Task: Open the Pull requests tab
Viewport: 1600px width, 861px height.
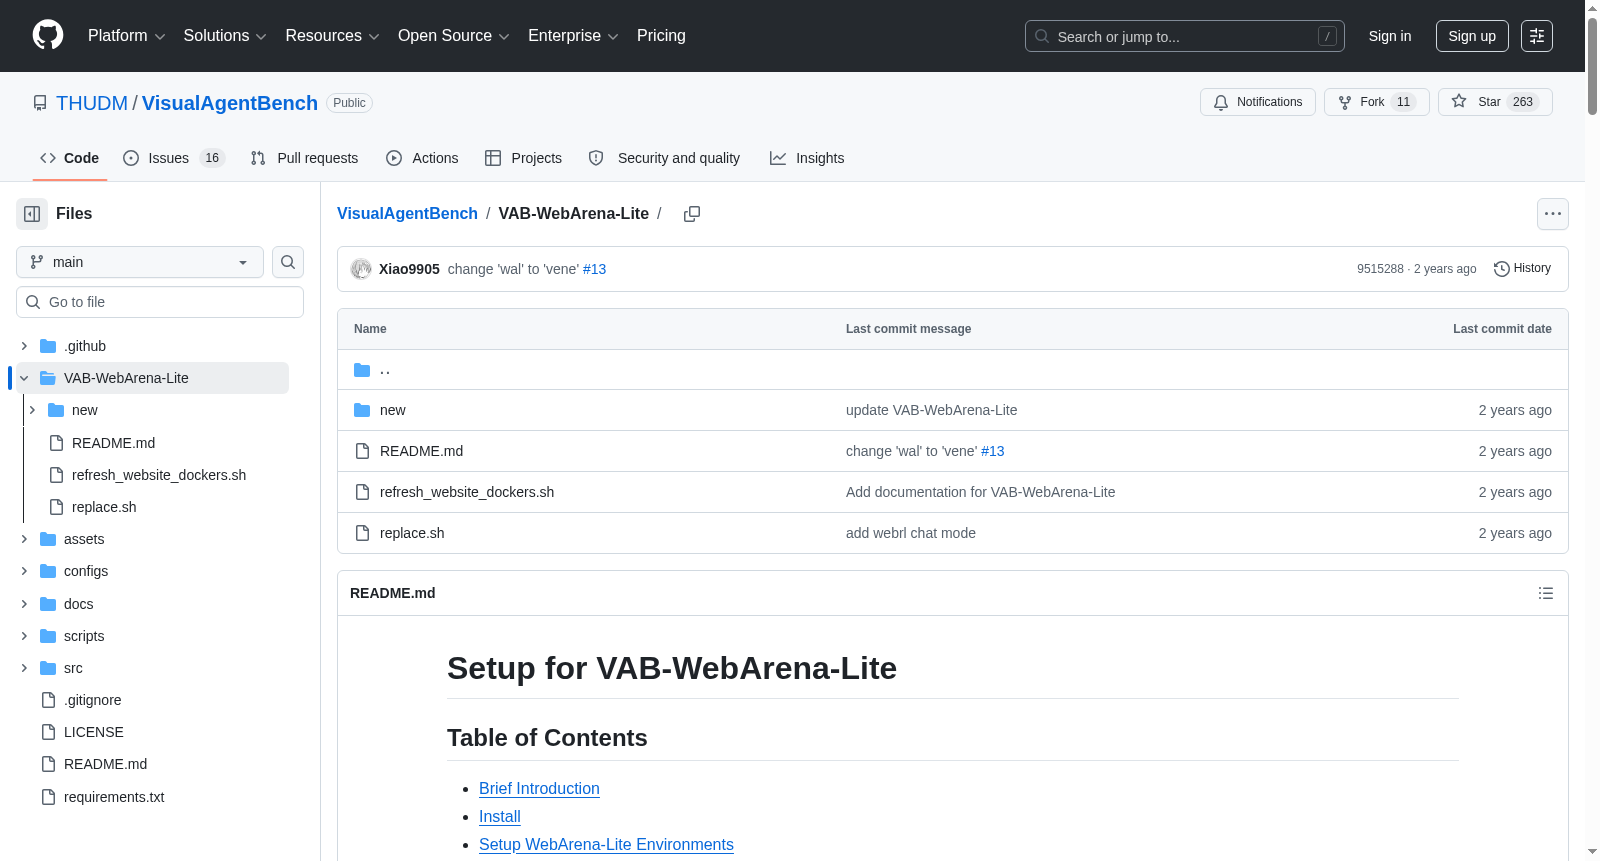Action: click(304, 158)
